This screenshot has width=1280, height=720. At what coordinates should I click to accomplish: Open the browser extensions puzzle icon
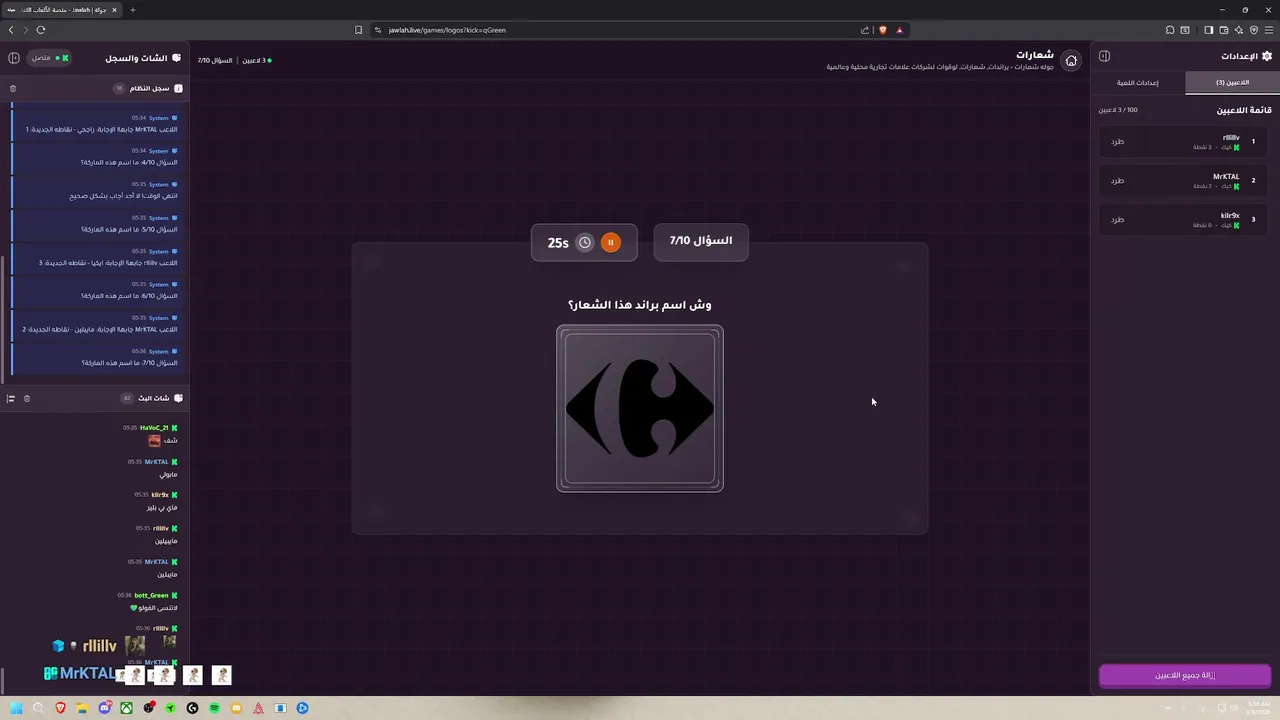tap(1170, 30)
